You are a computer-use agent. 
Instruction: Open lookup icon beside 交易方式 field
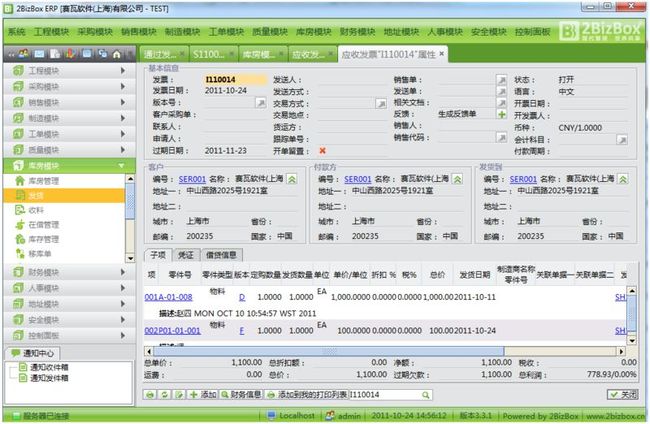tap(381, 103)
